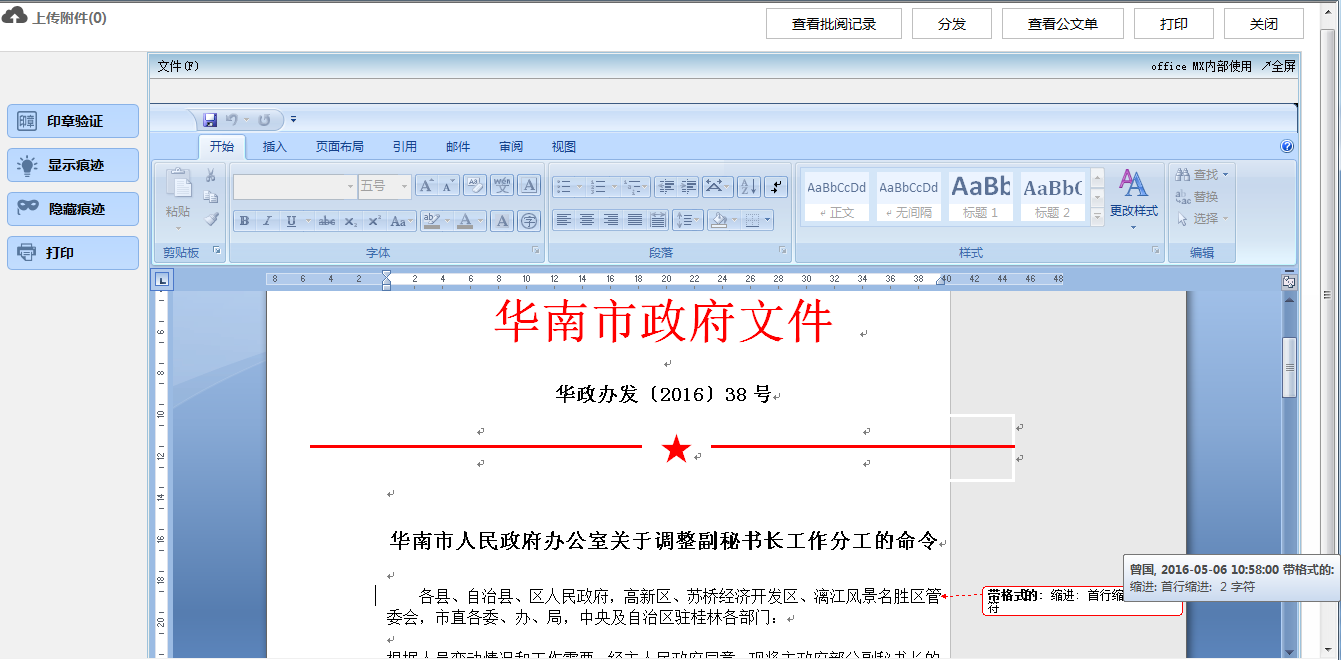
Task: Open the 查找 find dropdown
Action: (x=1226, y=175)
